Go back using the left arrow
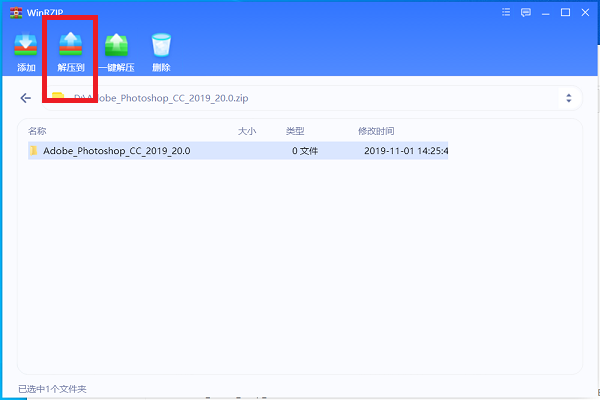The height and width of the screenshot is (400, 600). click(25, 98)
